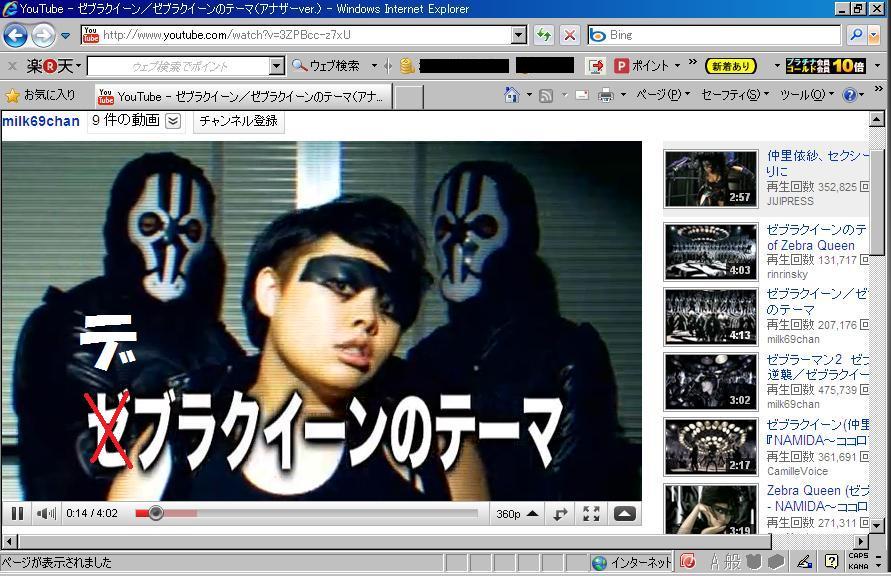This screenshot has height=576, width=891.
Task: Click the gold coins icon in Rakuten toolbar
Action: point(407,66)
